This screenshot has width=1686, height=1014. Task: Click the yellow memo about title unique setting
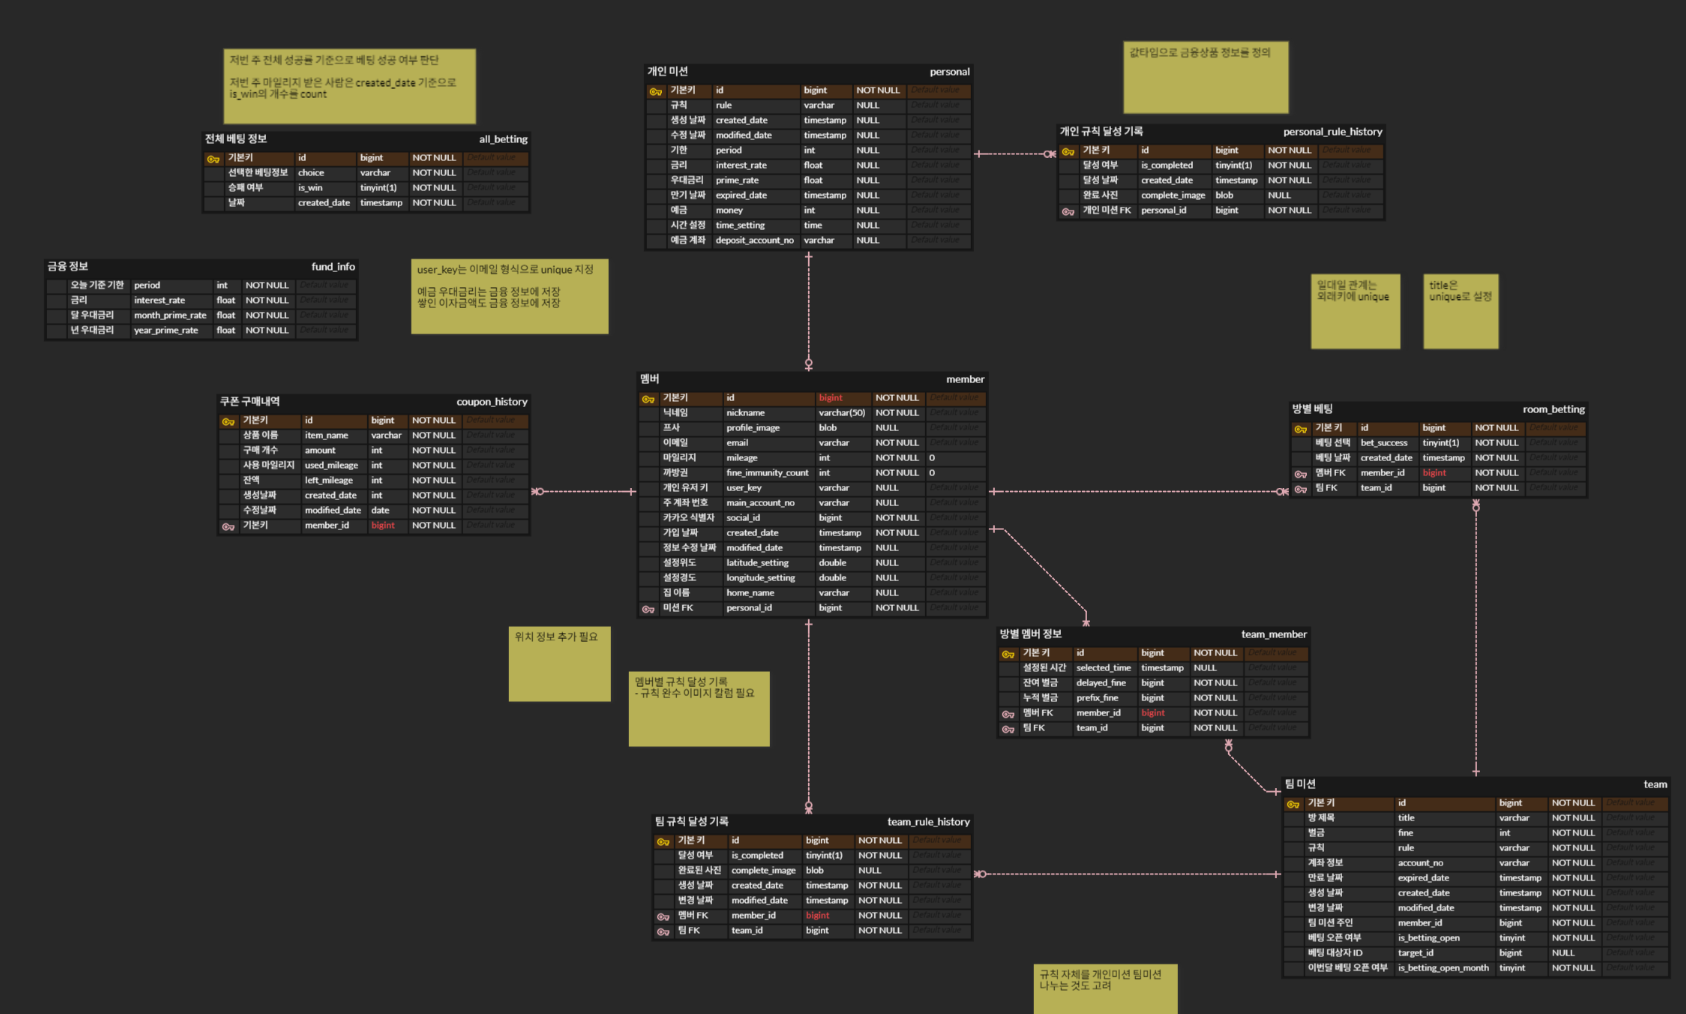1460,312
